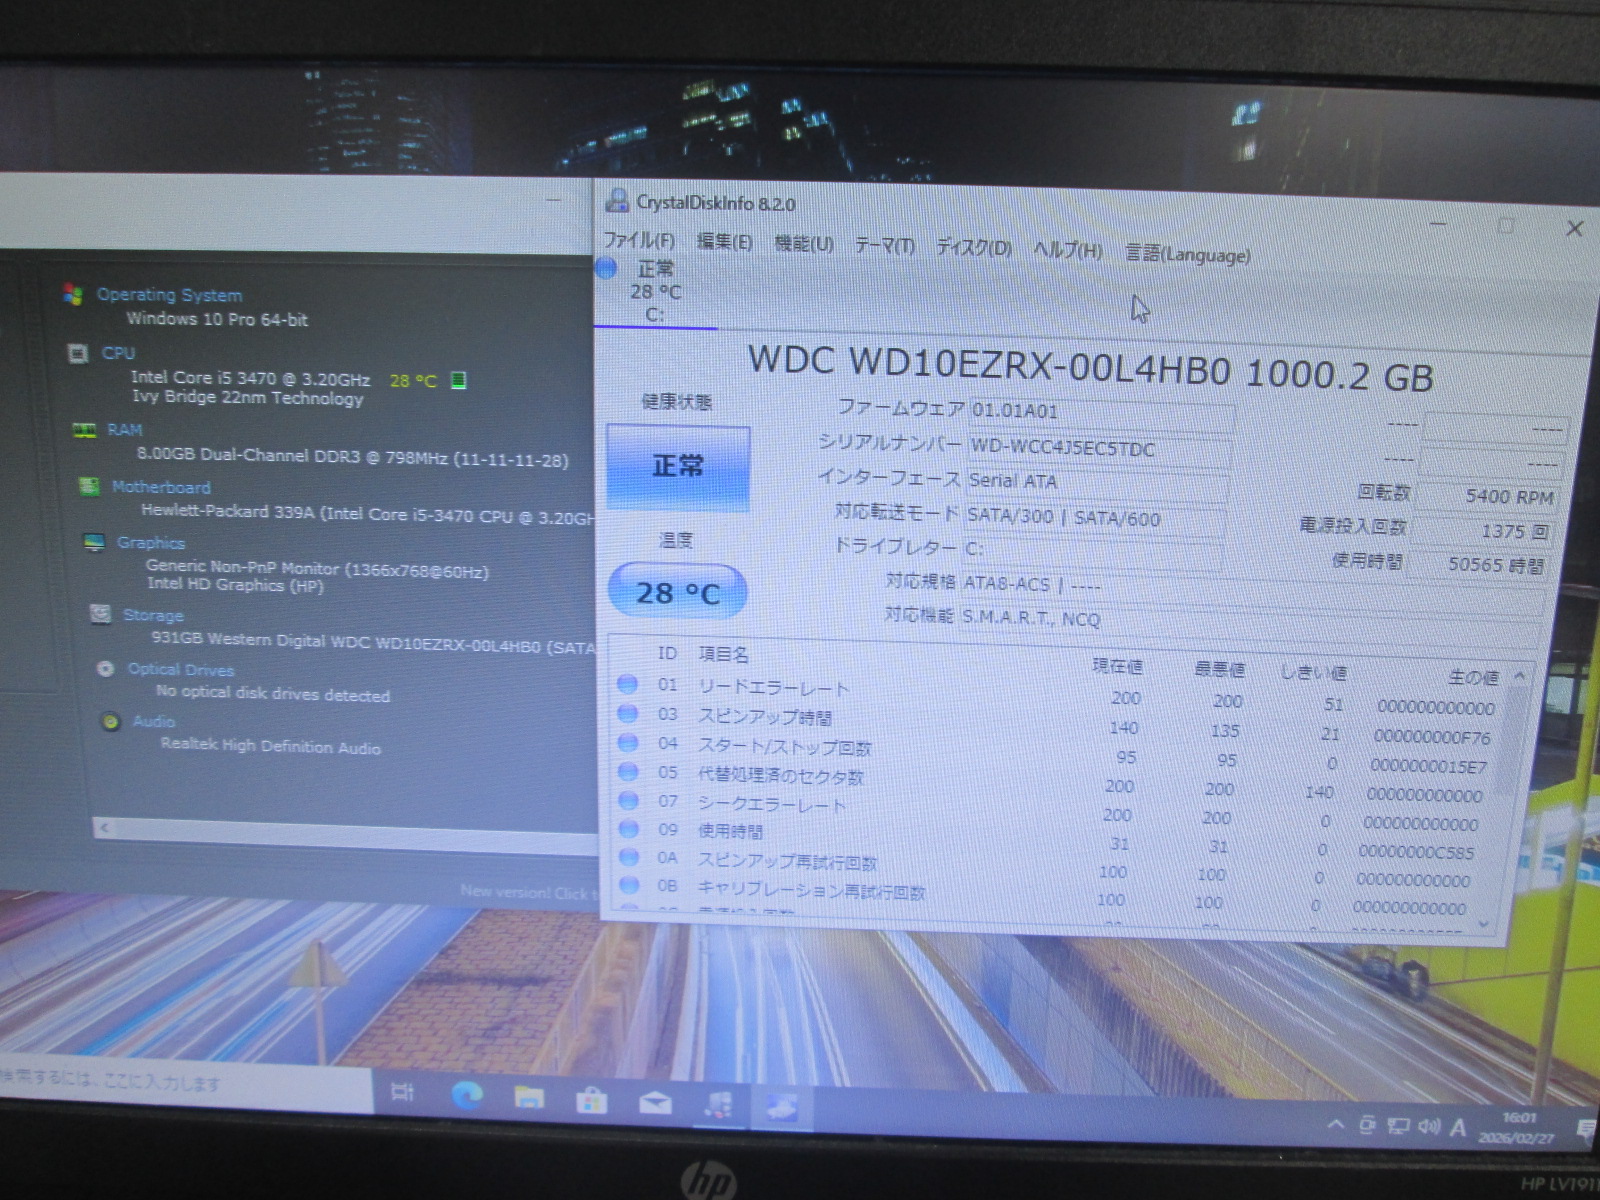Image resolution: width=1600 pixels, height=1200 pixels.
Task: Open Microsoft Store from the taskbar
Action: (x=591, y=1100)
